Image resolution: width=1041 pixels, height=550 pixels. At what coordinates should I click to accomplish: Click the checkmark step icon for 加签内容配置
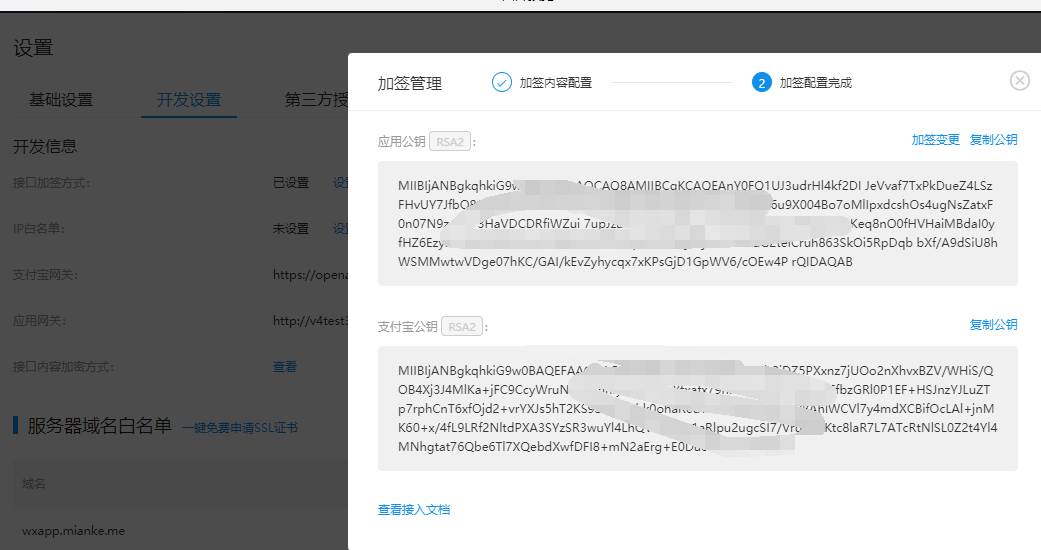click(501, 82)
